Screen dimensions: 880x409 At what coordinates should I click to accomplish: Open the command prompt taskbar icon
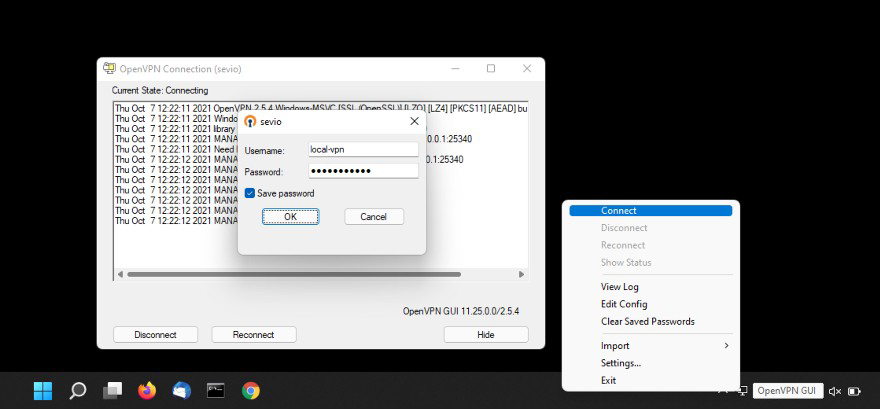(216, 390)
